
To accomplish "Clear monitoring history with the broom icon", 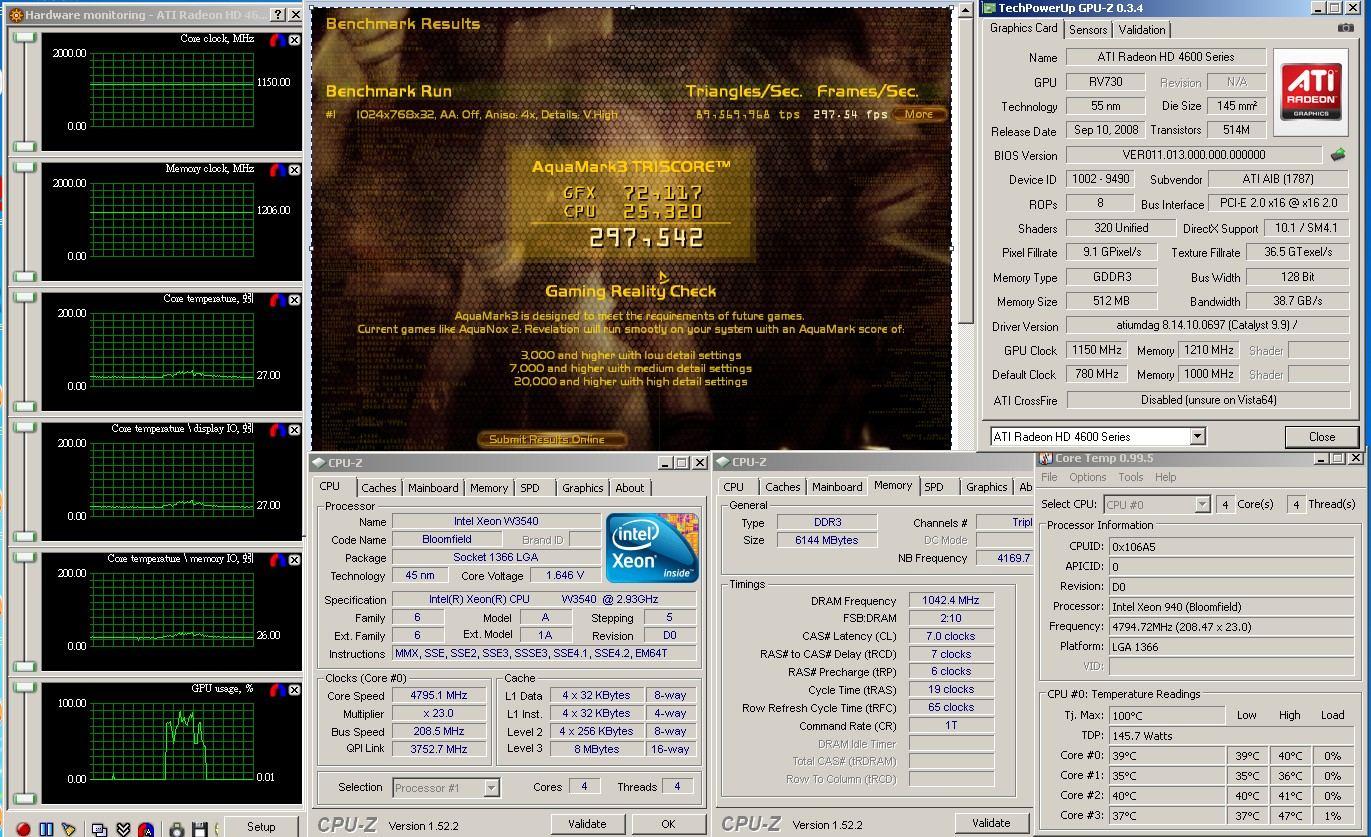I will click(69, 829).
